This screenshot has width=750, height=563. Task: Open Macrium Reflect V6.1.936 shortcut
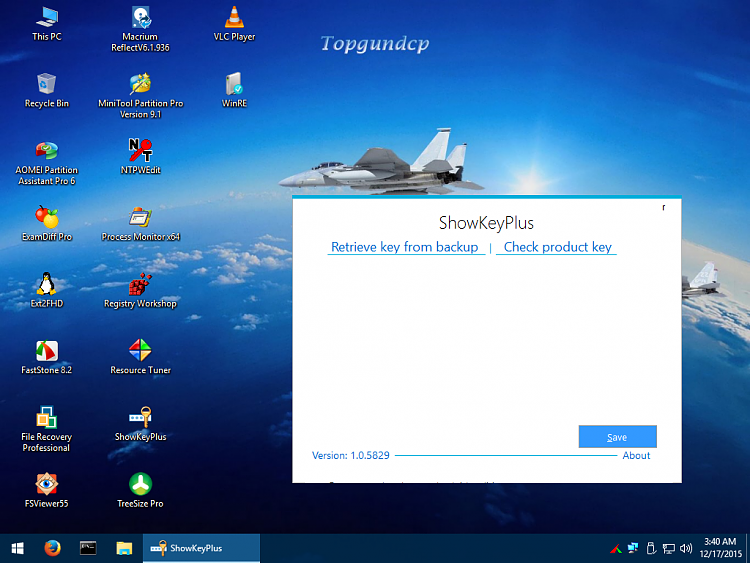(x=140, y=29)
